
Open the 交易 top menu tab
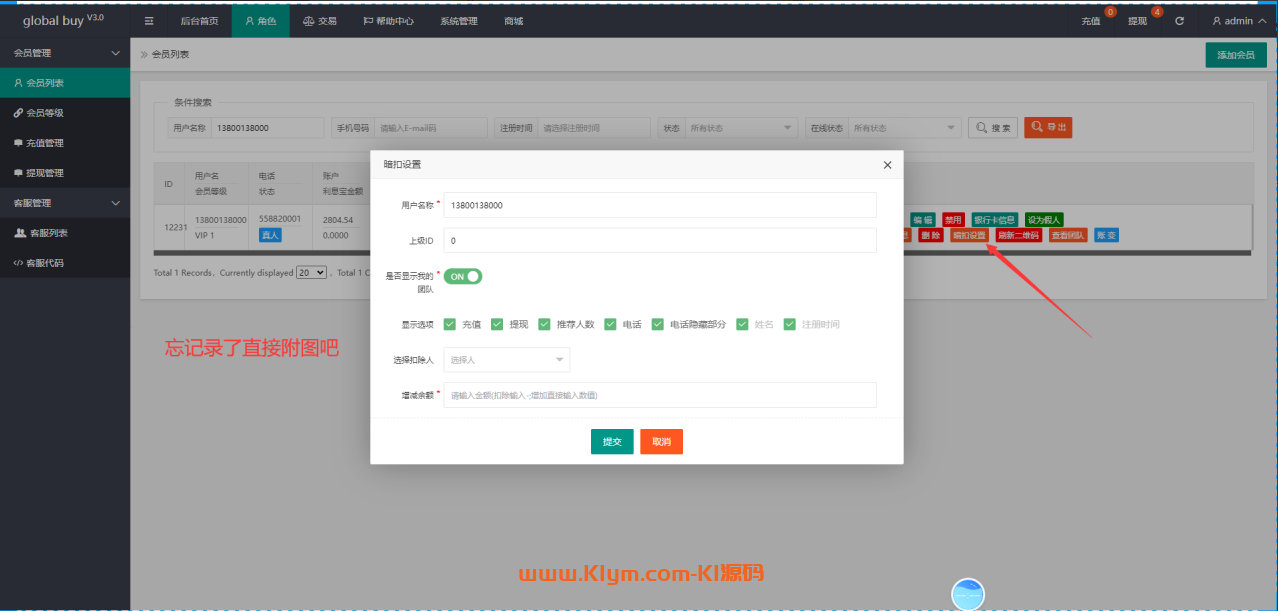tap(319, 21)
